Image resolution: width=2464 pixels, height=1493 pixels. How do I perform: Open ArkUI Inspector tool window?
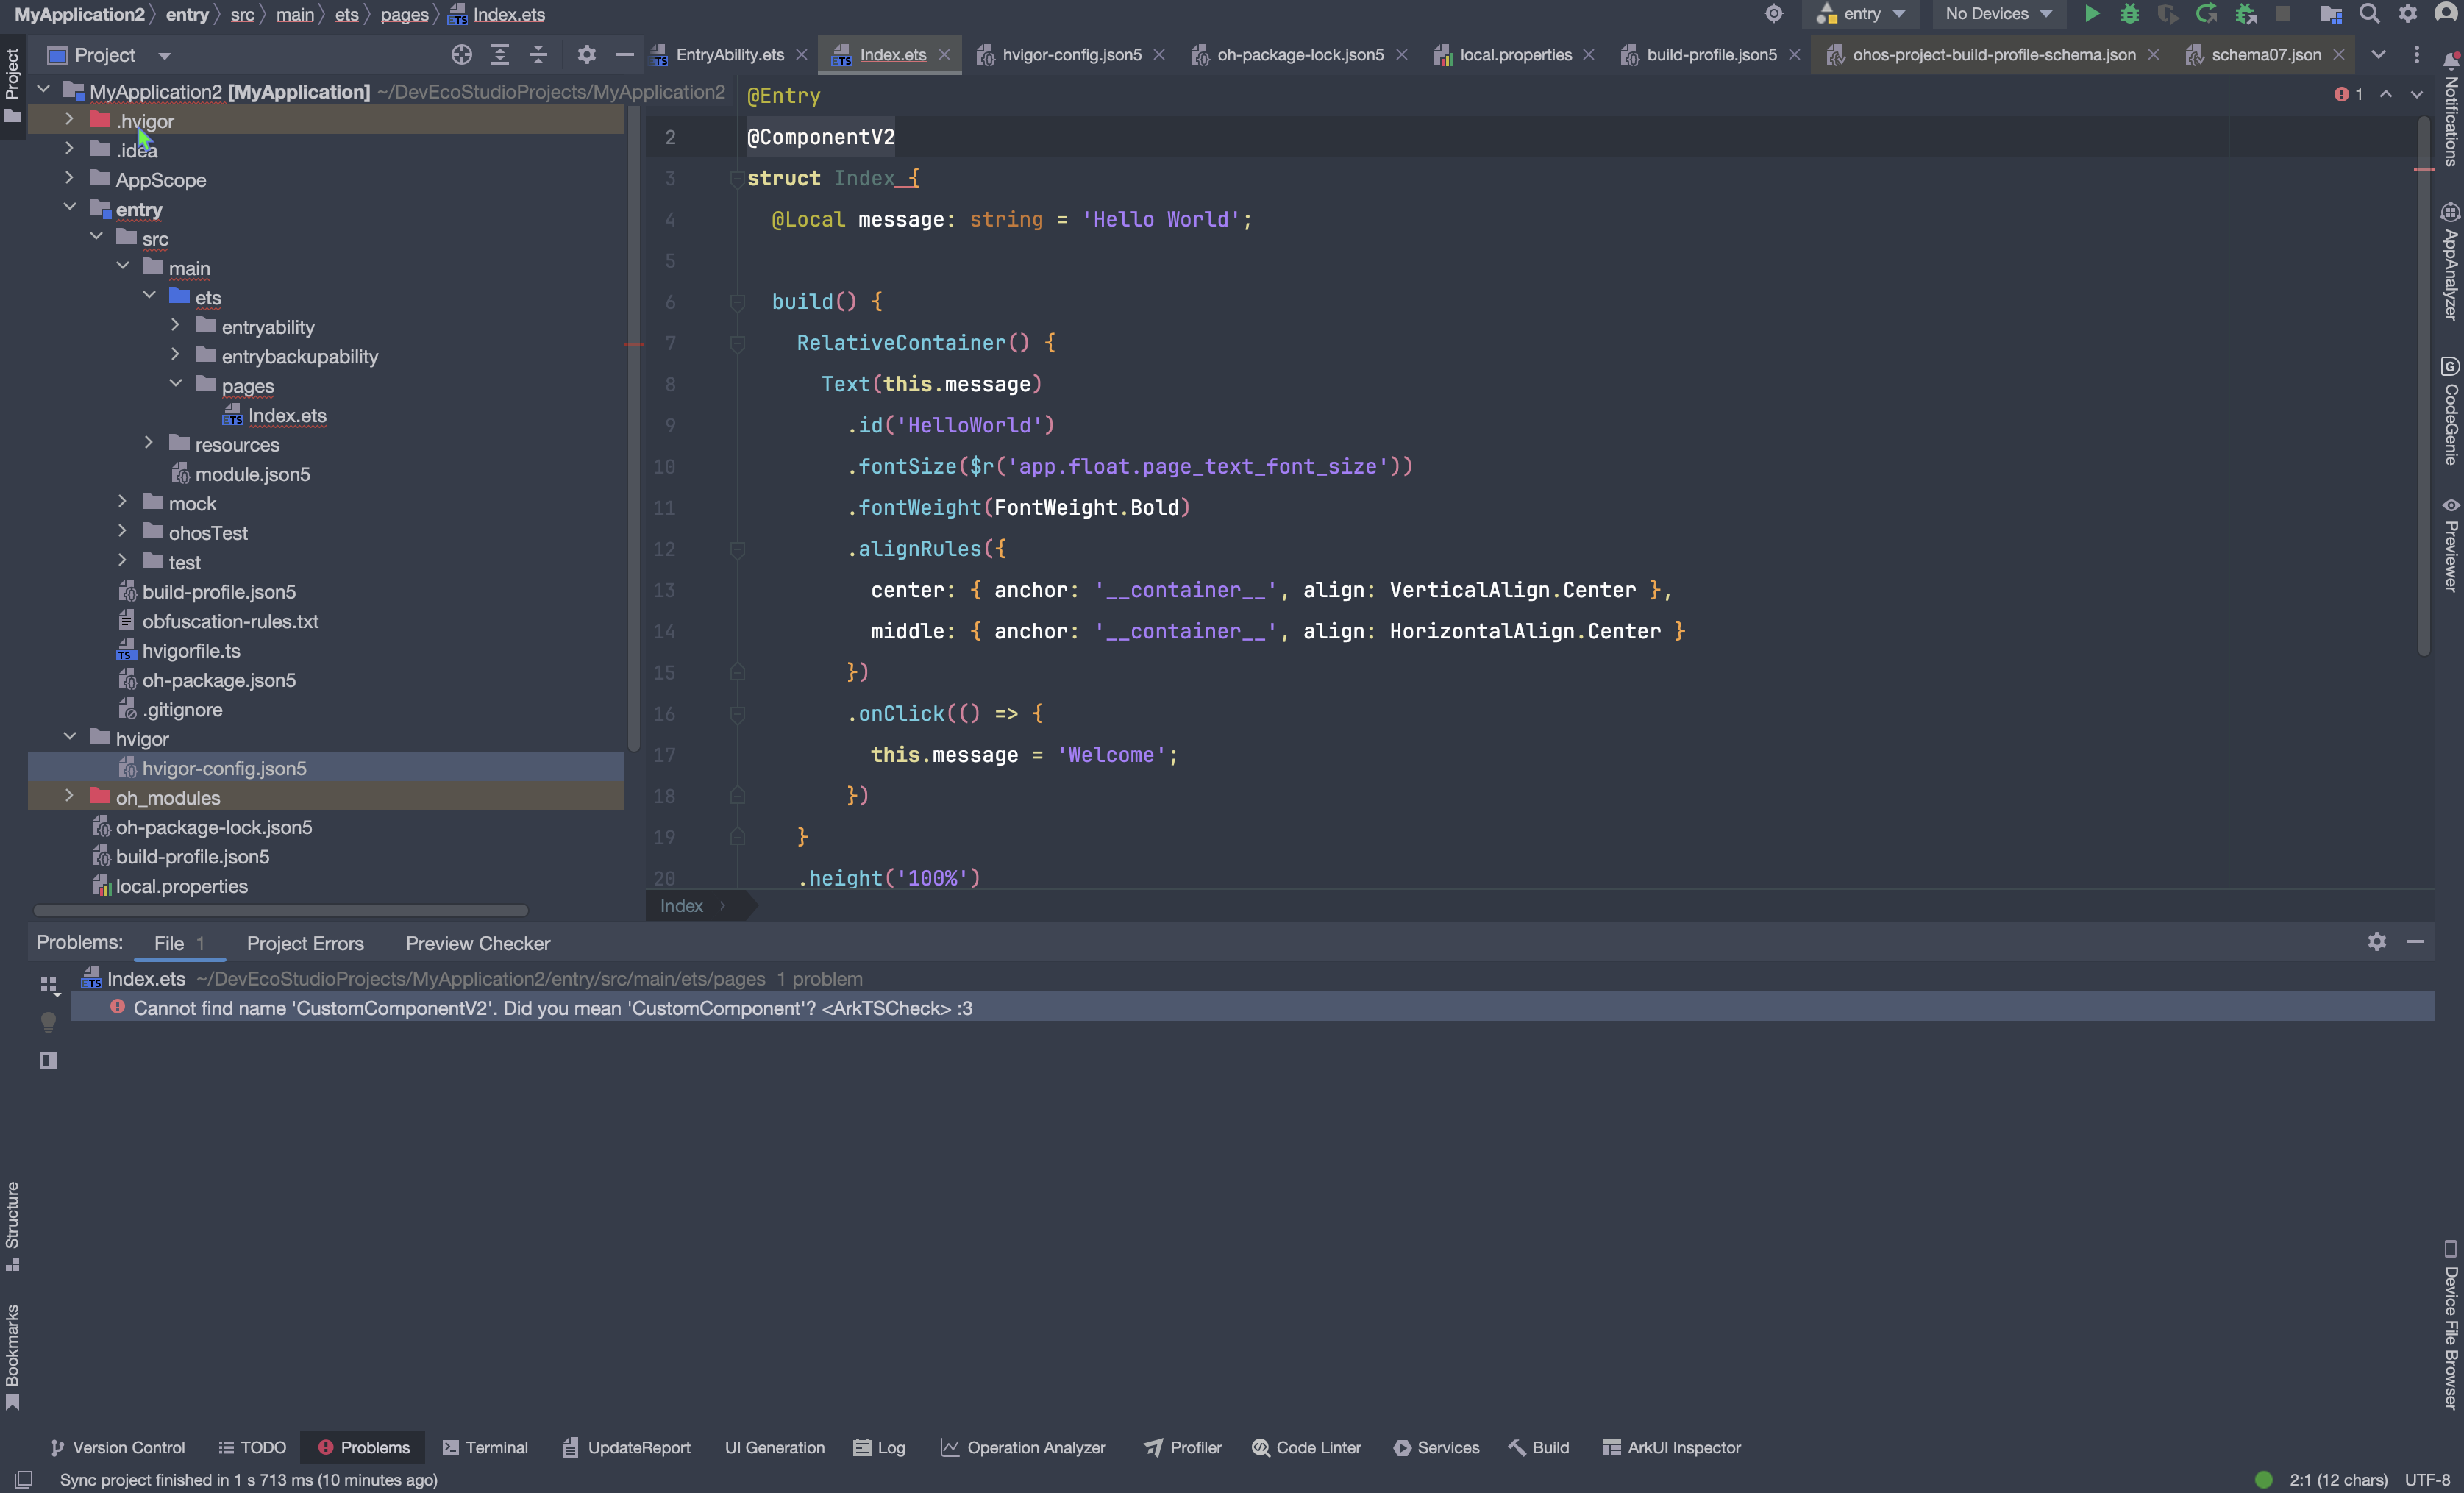pyautogui.click(x=1672, y=1447)
